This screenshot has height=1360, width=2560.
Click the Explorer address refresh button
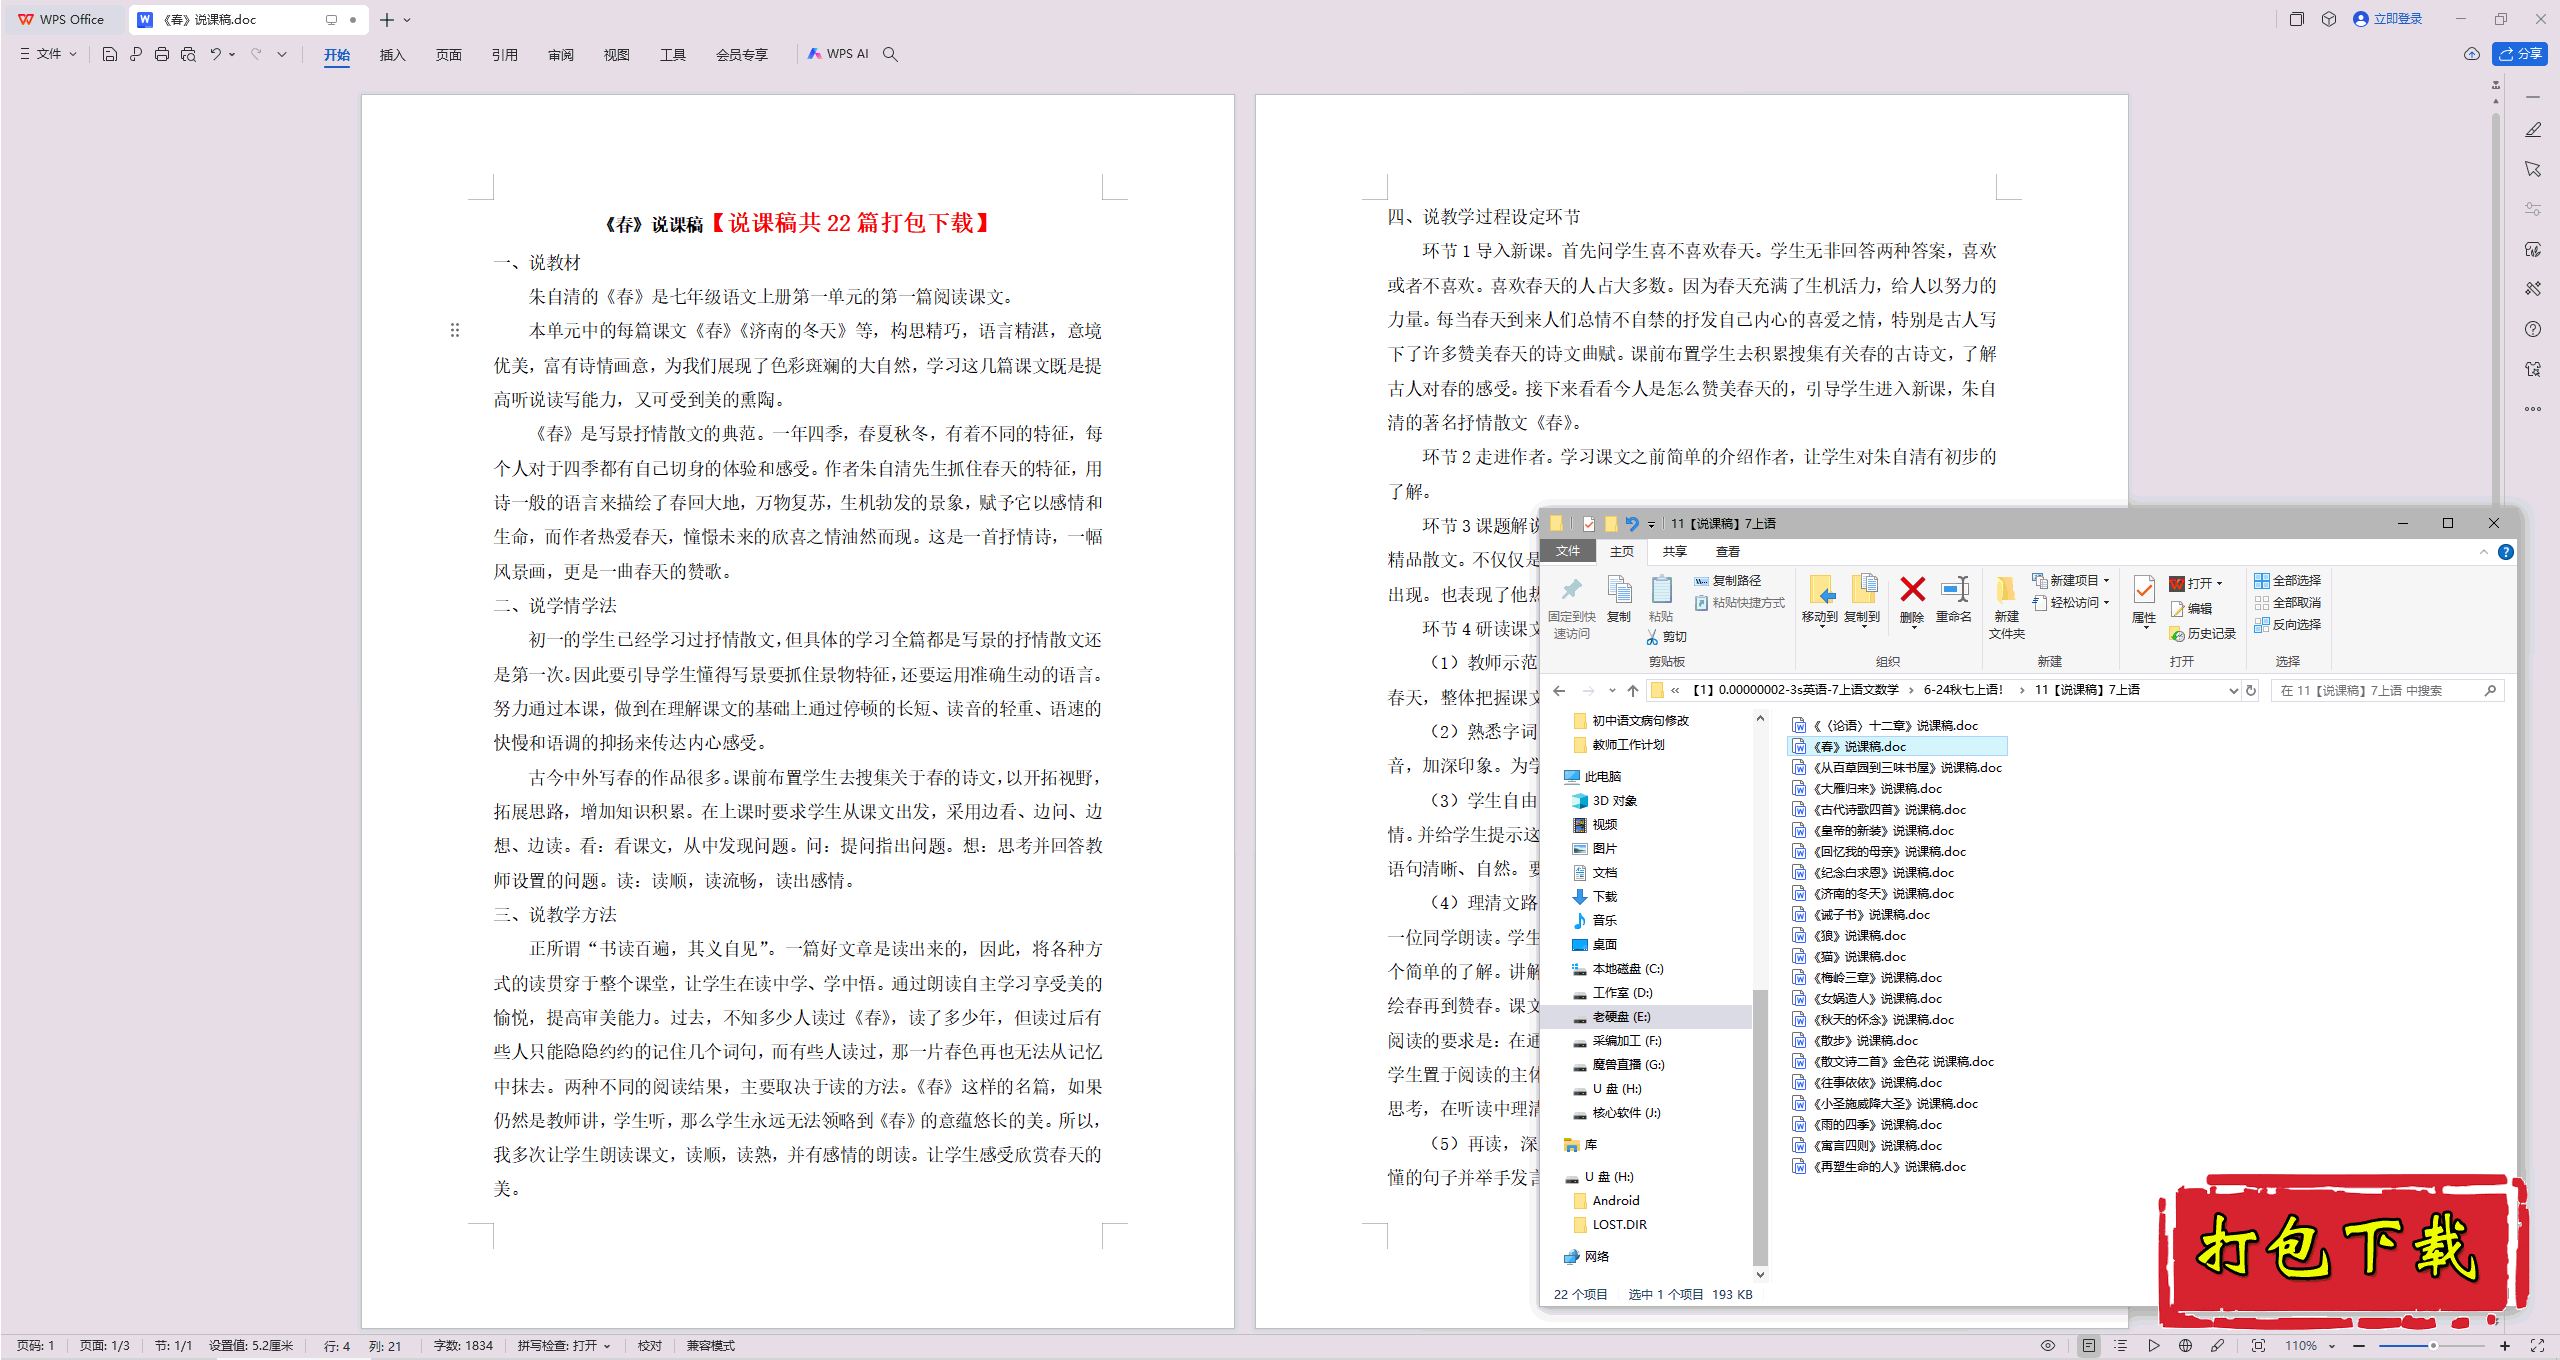(2251, 690)
